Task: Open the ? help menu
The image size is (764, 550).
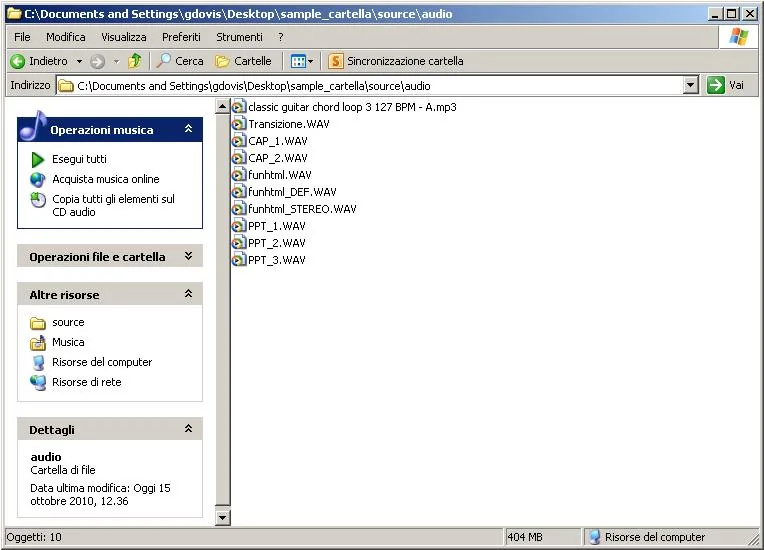Action: [x=281, y=37]
